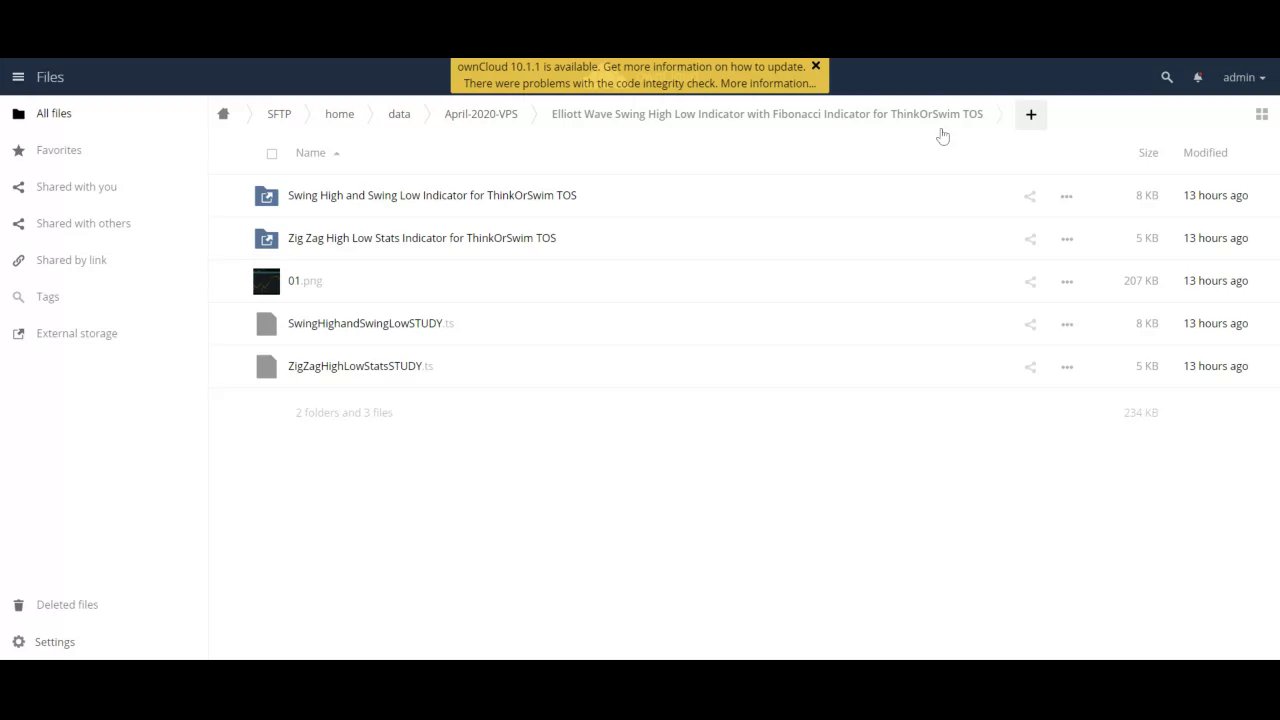The height and width of the screenshot is (720, 1280).
Task: Sort by Modified column header
Action: (x=1205, y=153)
